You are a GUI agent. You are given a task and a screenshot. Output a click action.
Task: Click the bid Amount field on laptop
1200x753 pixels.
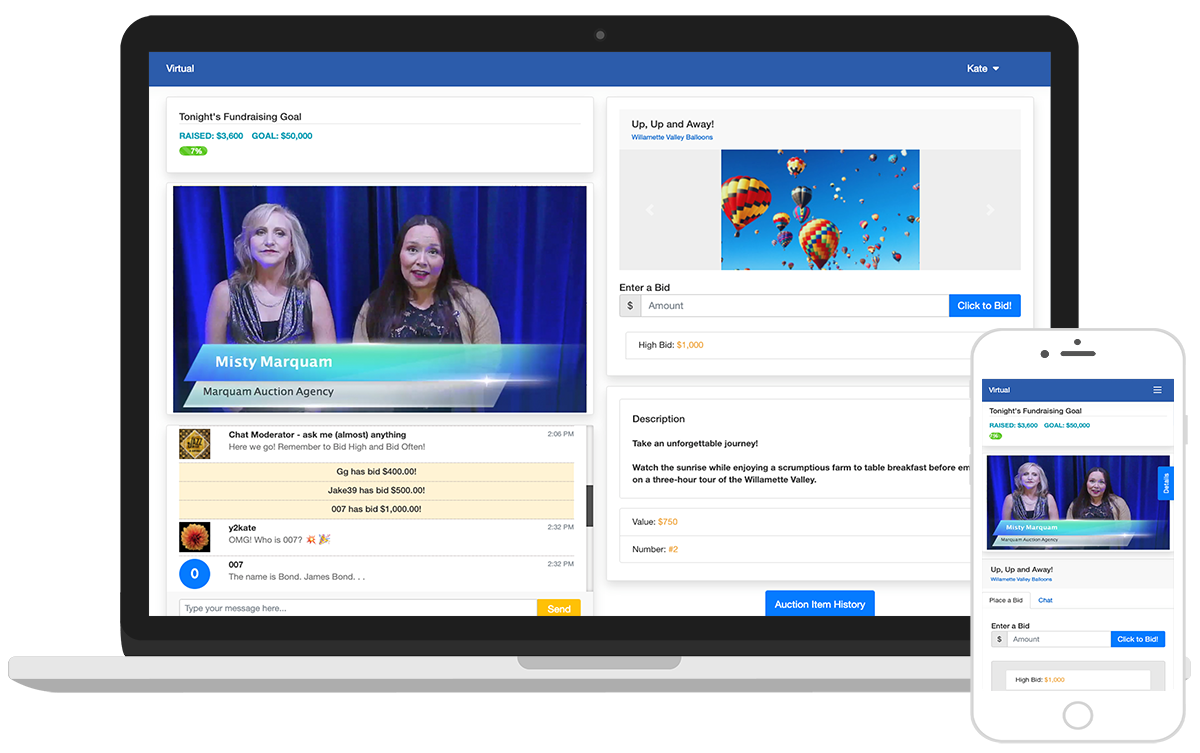[x=794, y=306]
